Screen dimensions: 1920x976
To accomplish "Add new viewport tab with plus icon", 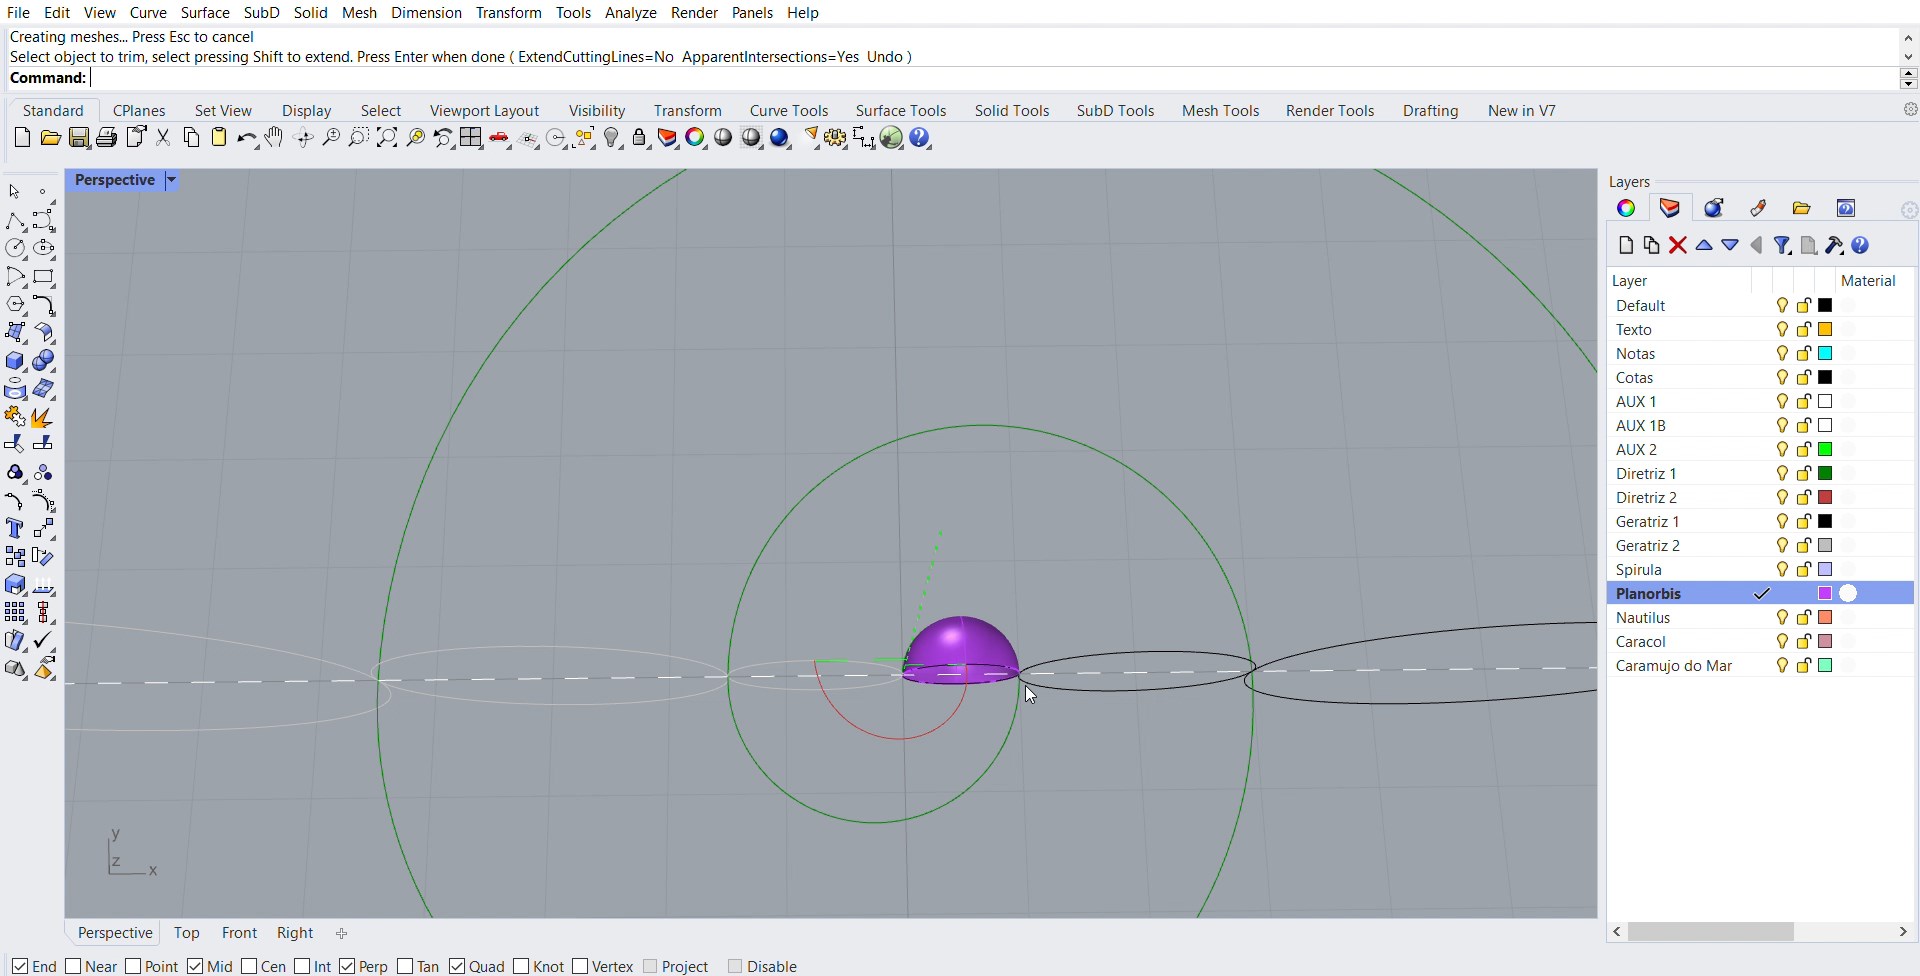I will pyautogui.click(x=341, y=933).
